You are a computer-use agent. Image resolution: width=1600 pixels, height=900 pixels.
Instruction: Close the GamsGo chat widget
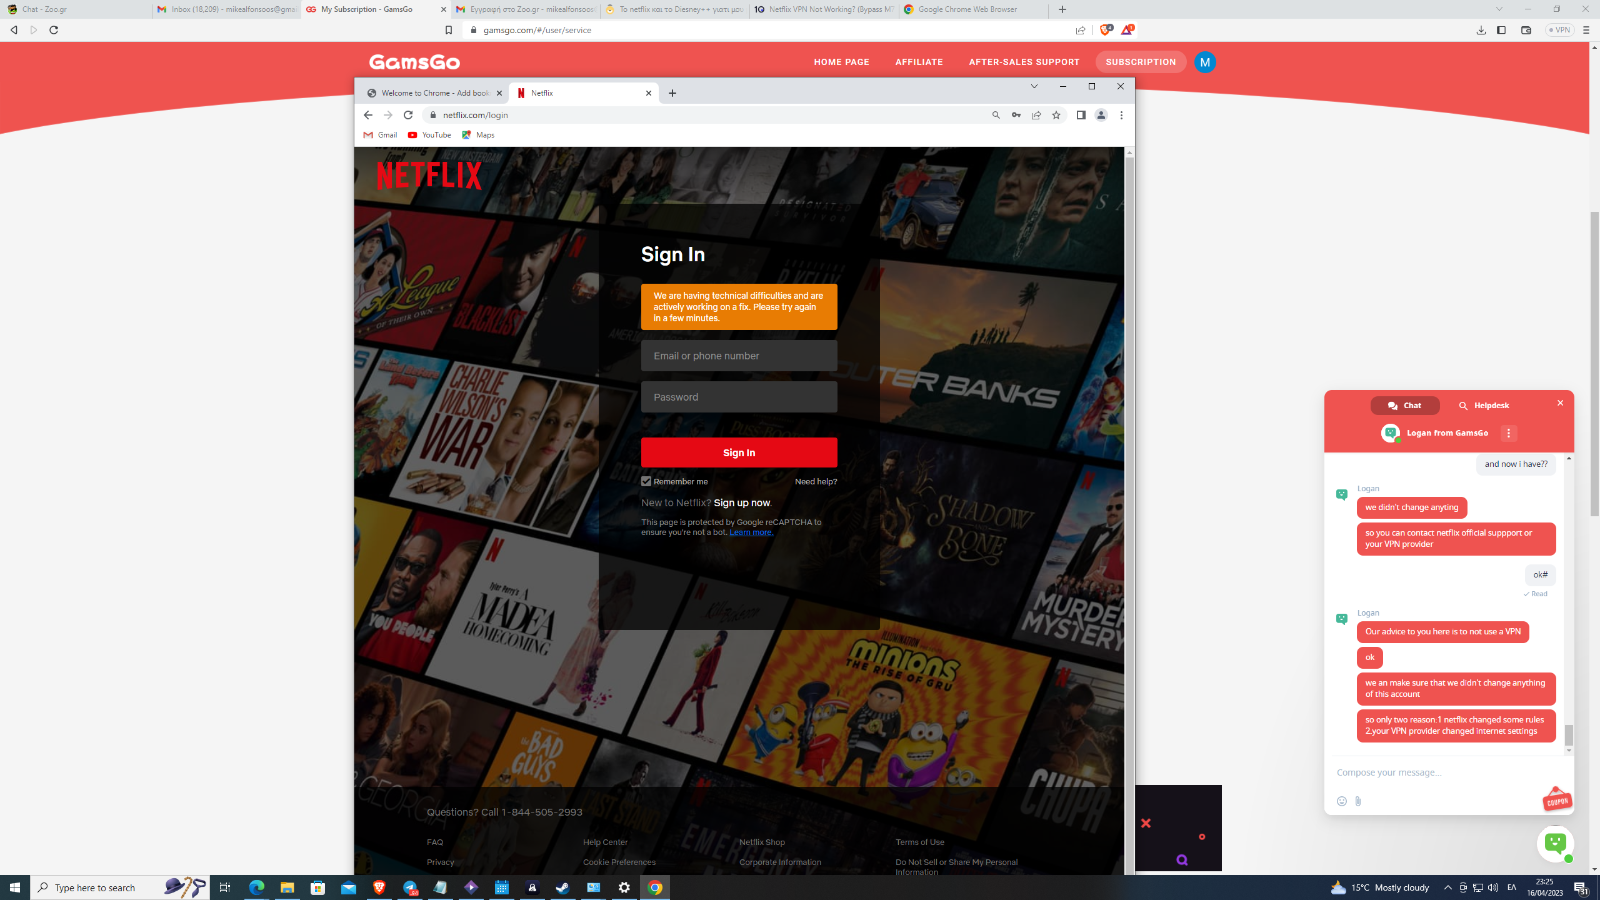coord(1560,403)
